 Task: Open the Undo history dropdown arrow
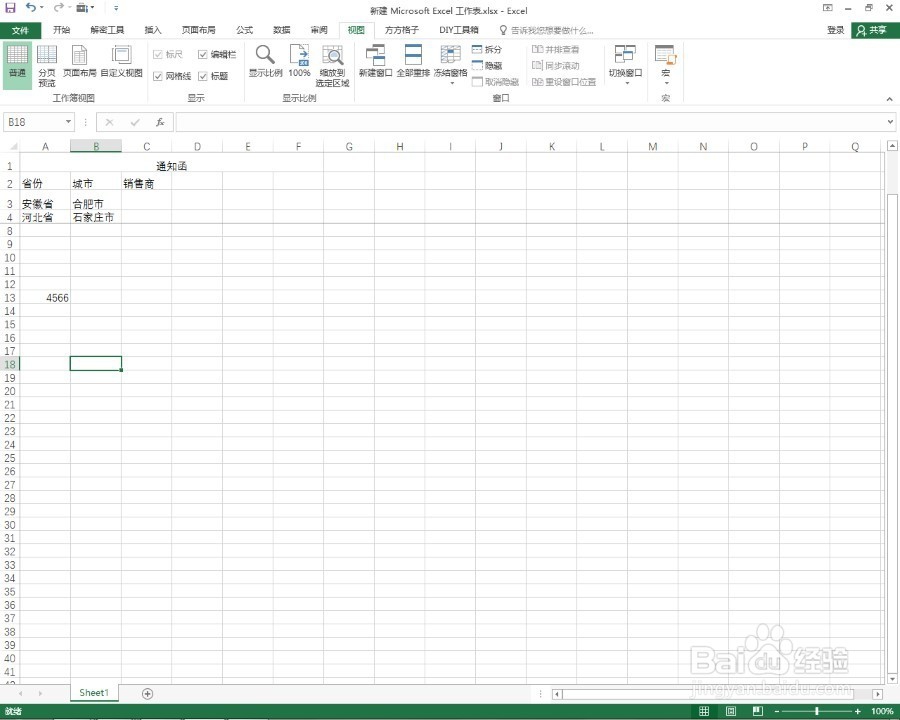(42, 7)
